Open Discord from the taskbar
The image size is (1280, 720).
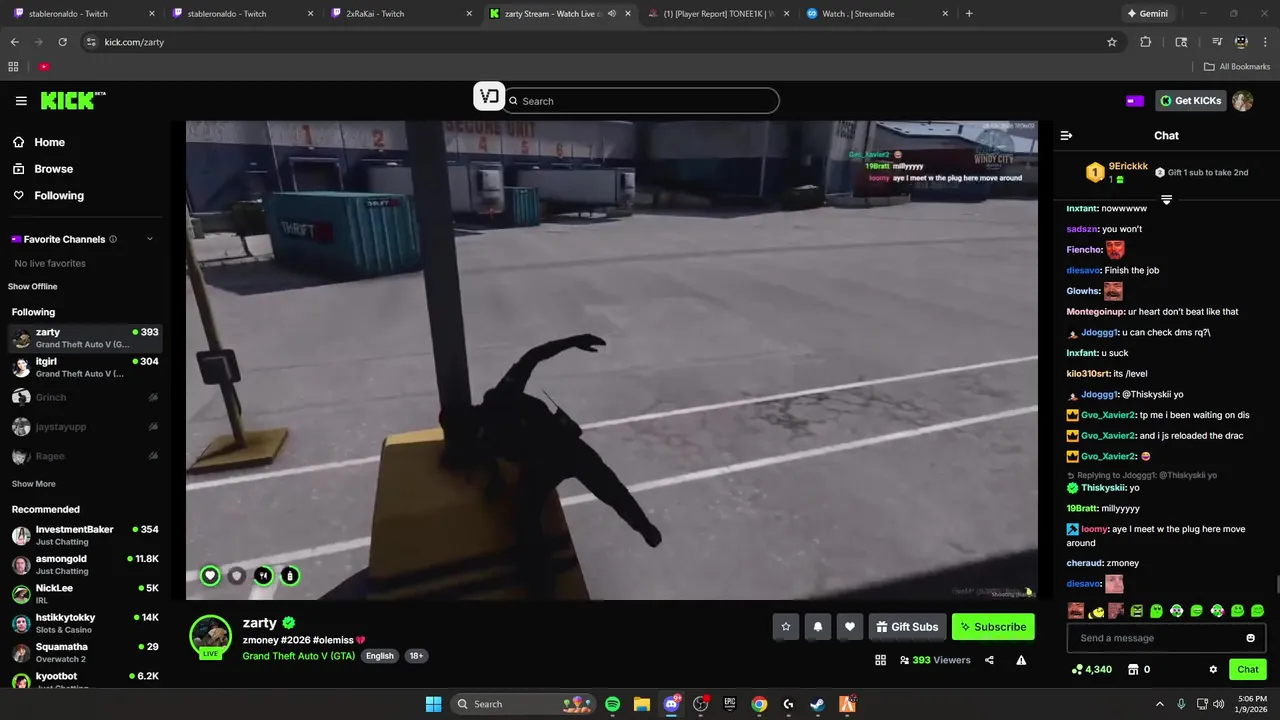[671, 704]
